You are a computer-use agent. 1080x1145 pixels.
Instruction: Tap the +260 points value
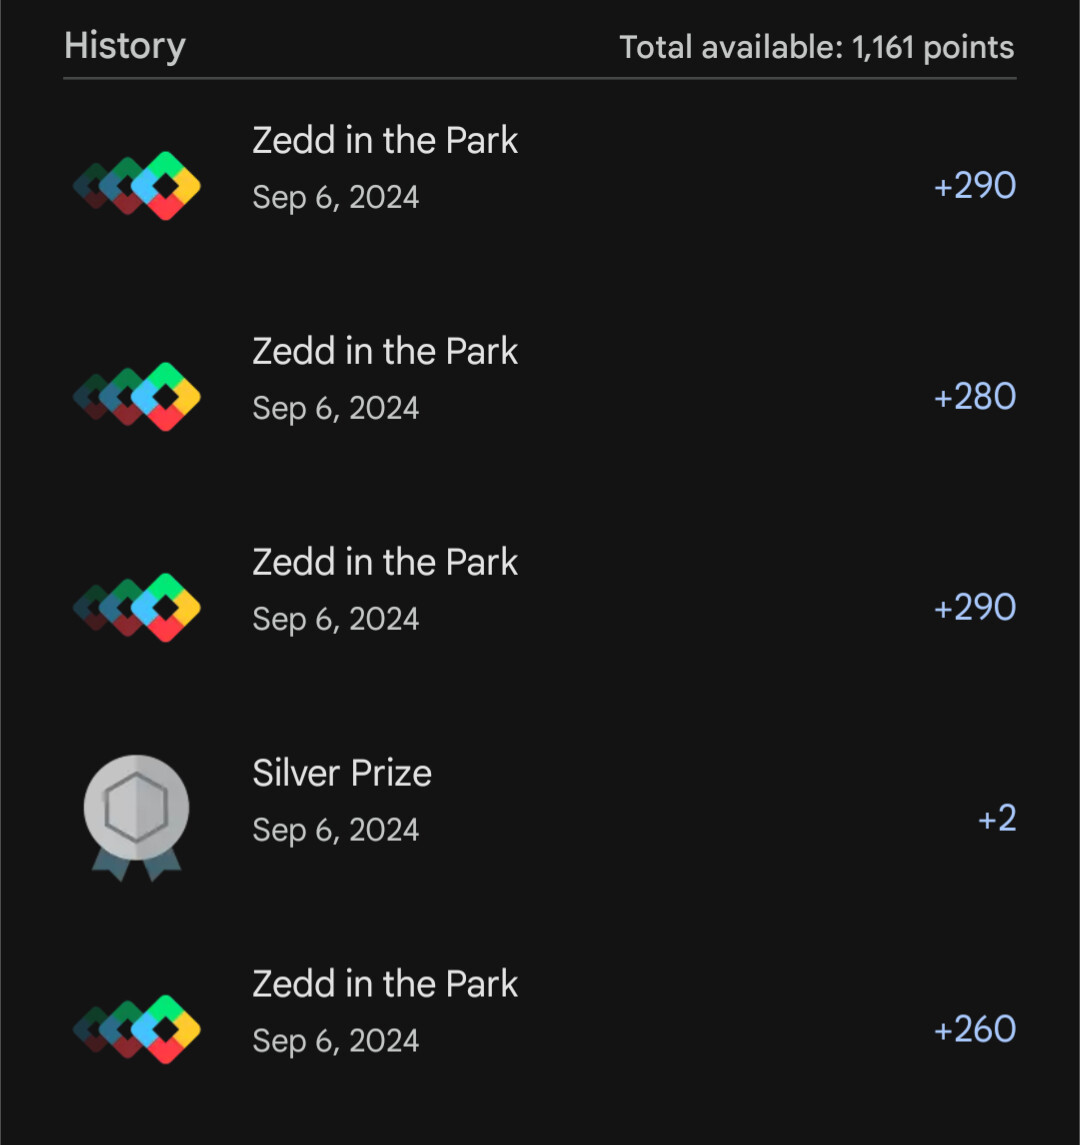pyautogui.click(x=974, y=1030)
